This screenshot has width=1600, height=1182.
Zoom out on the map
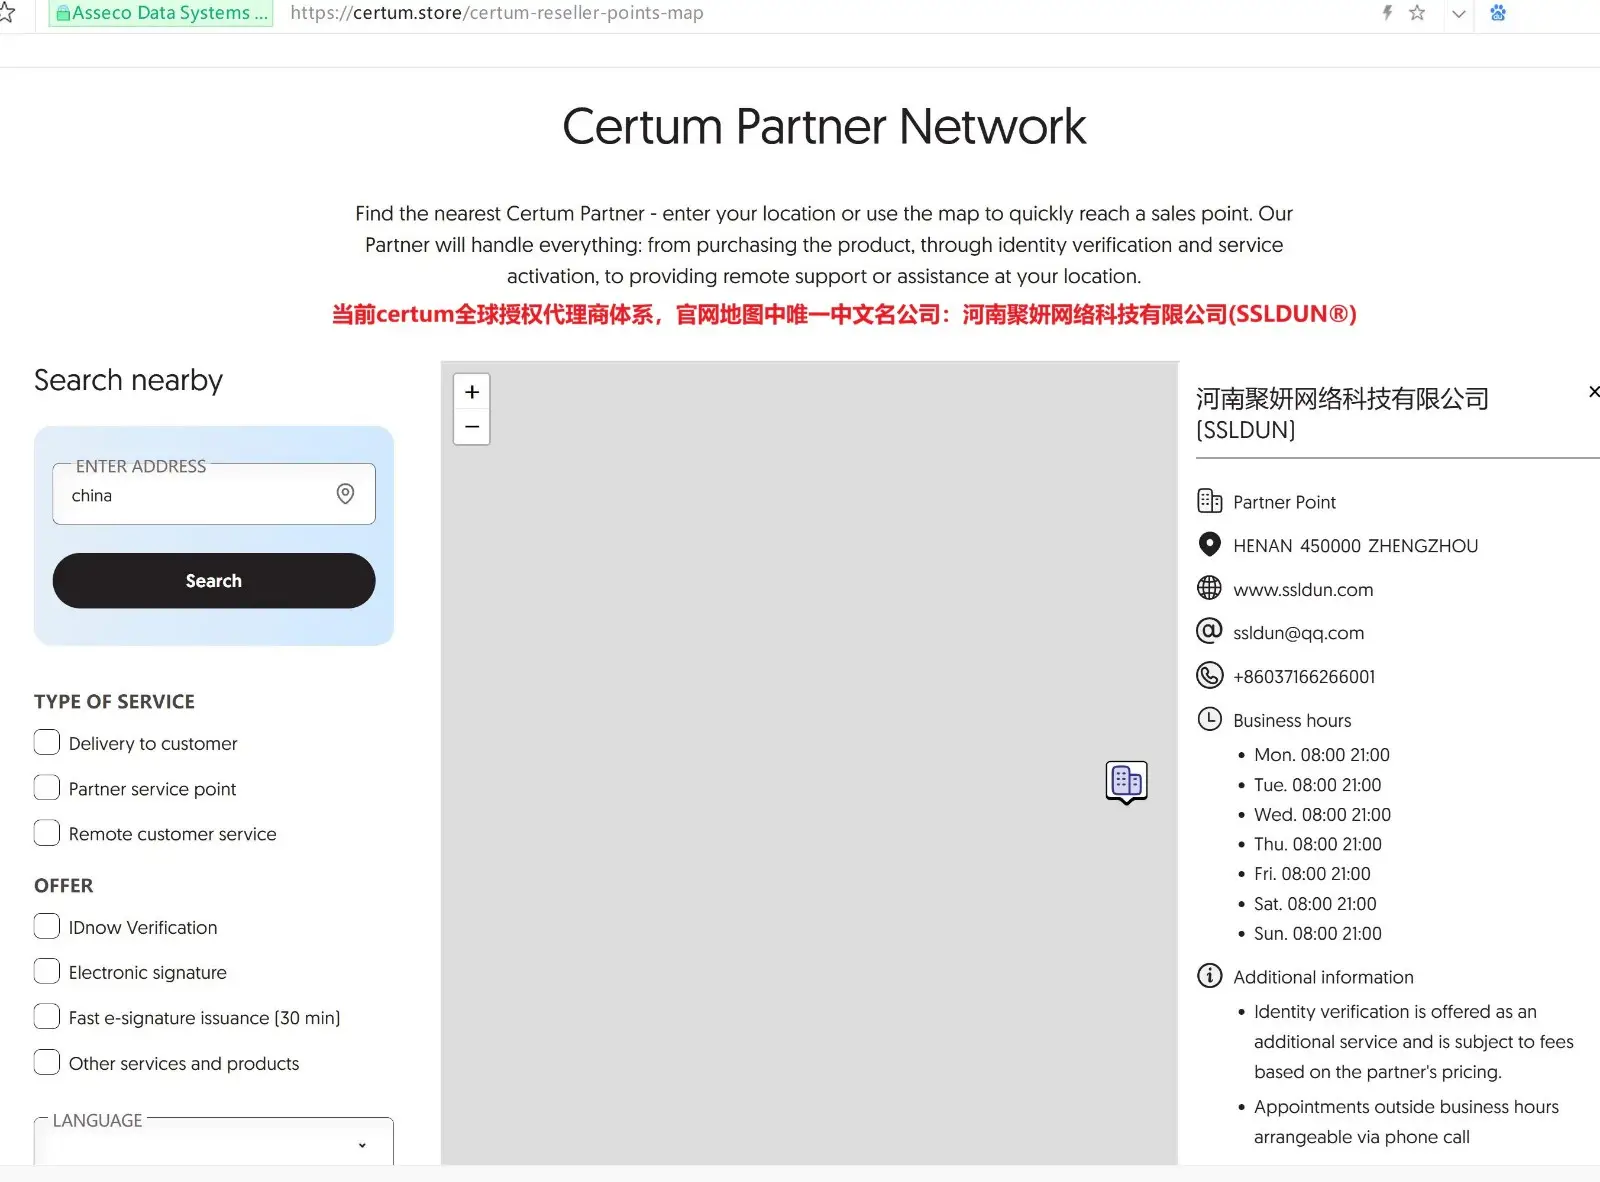[472, 427]
